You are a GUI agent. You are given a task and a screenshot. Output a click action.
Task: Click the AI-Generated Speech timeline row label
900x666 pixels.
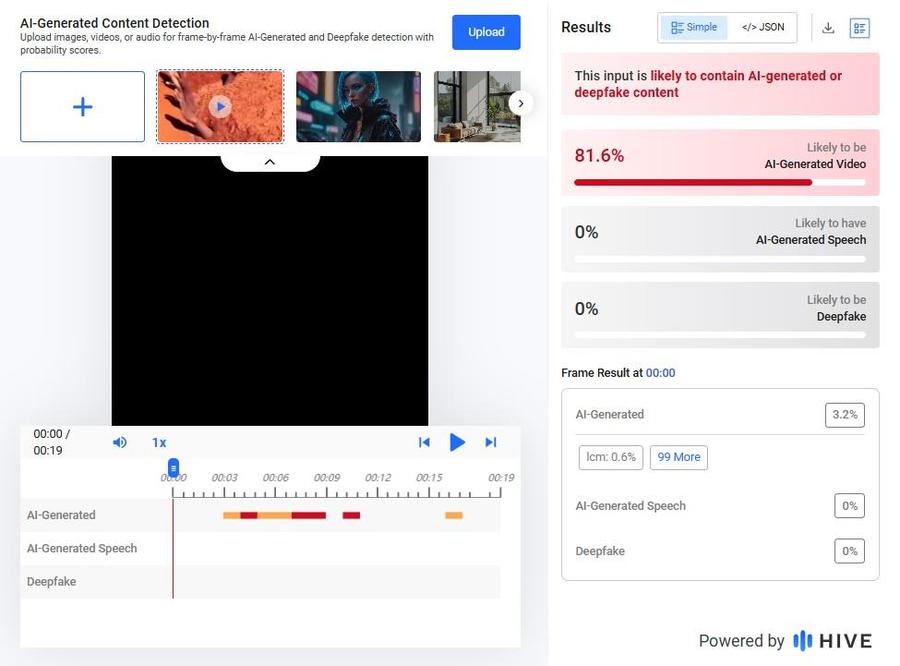[x=82, y=548]
